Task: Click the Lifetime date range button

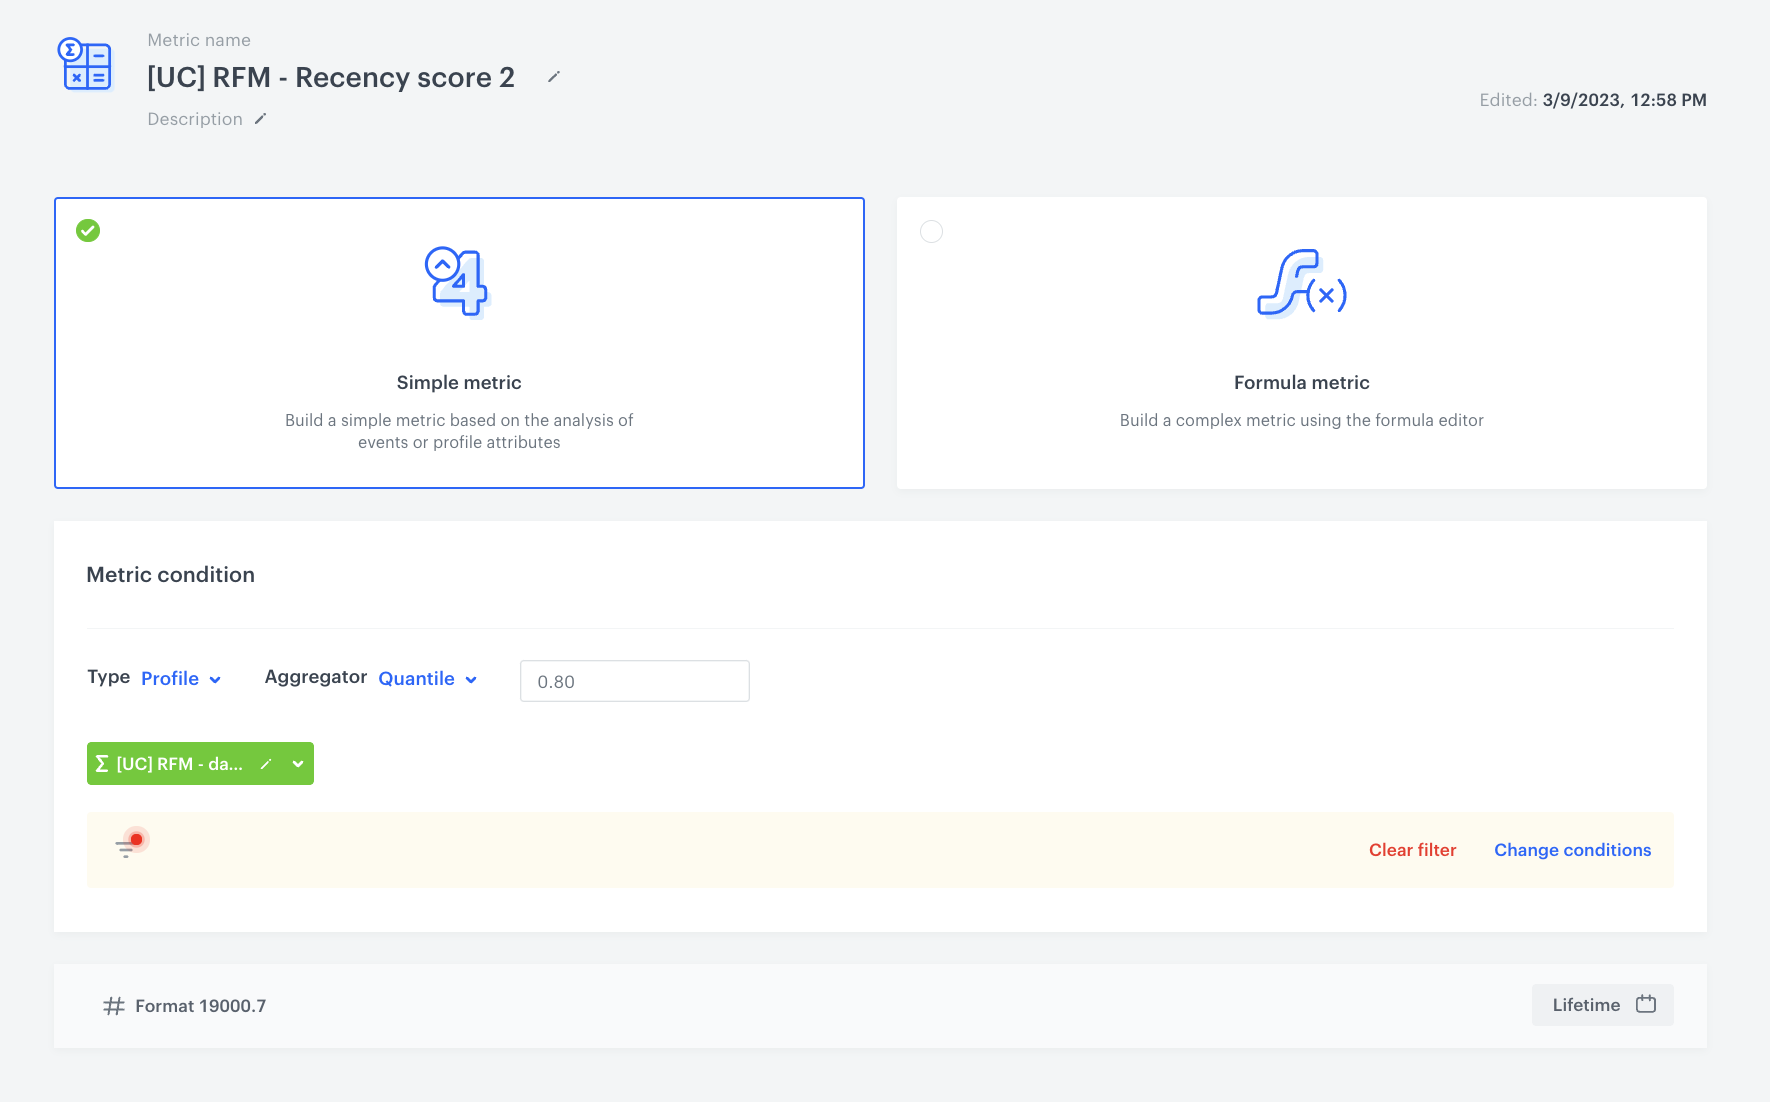Action: (1601, 1005)
